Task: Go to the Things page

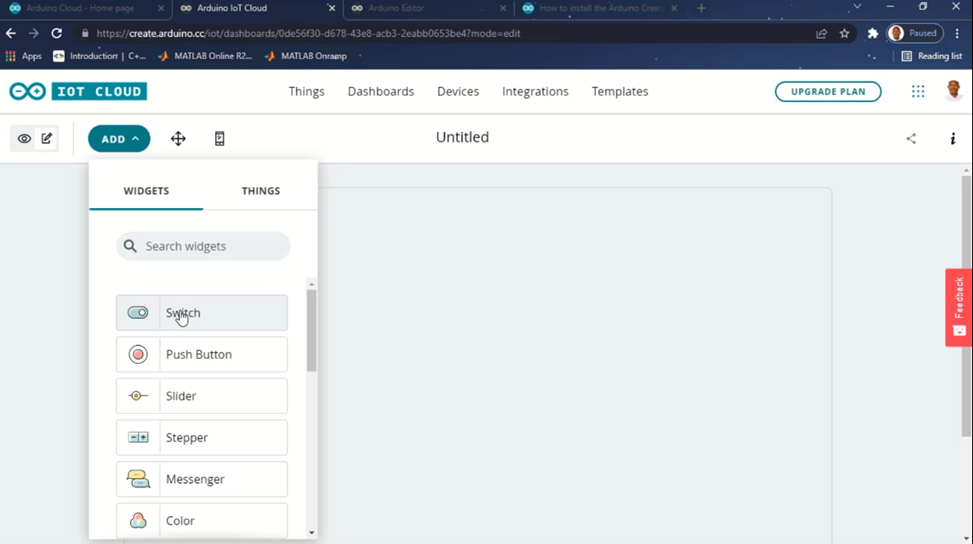Action: click(307, 91)
